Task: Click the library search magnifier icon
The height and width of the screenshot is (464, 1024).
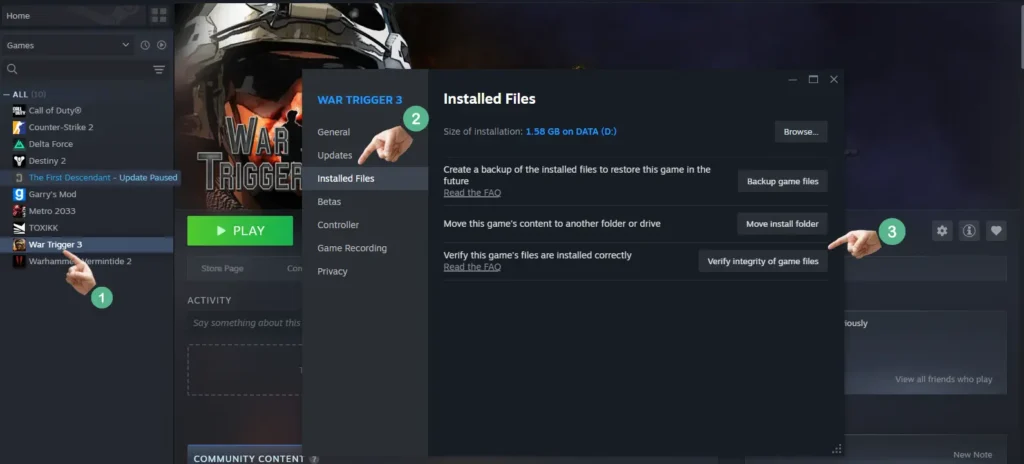Action: (12, 69)
